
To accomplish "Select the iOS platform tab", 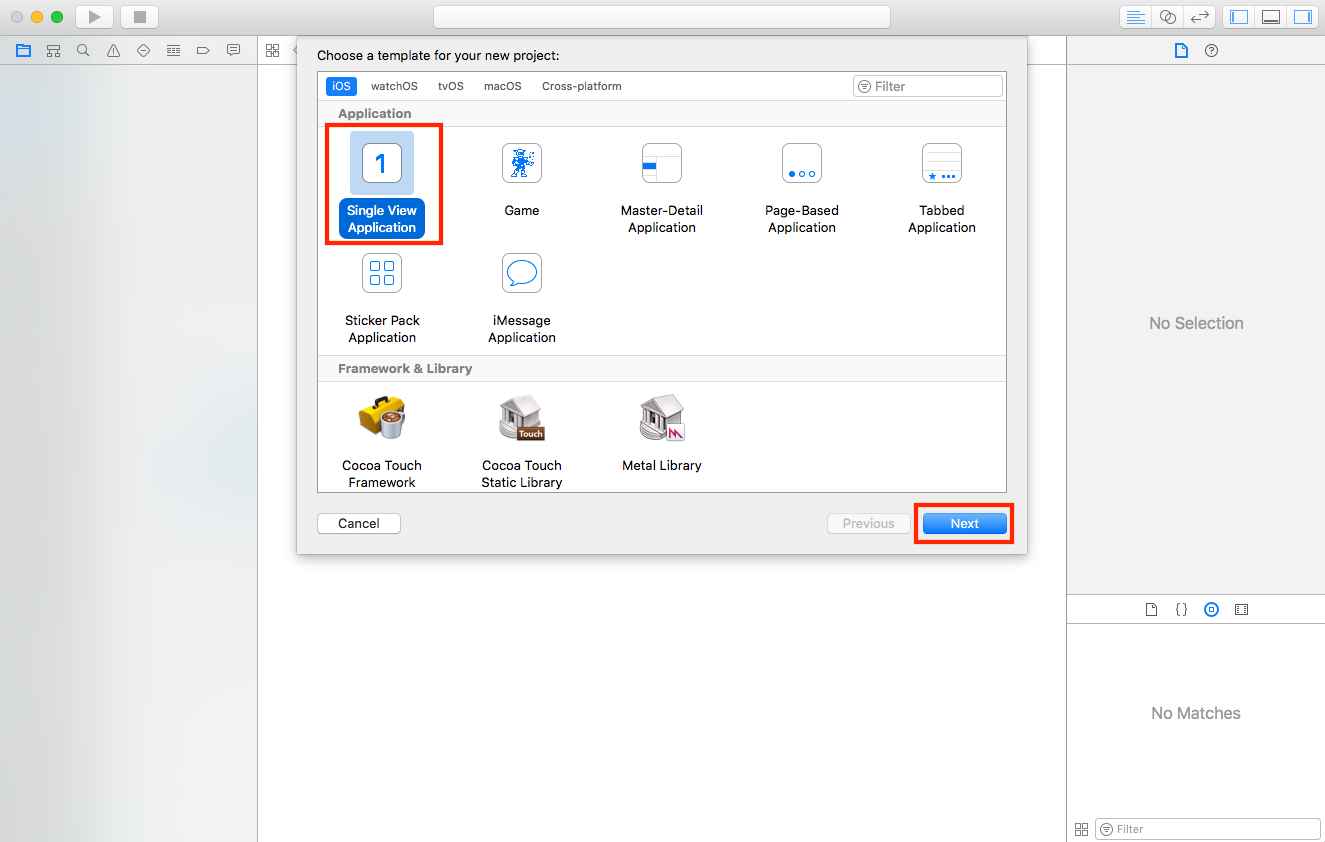I will [342, 86].
